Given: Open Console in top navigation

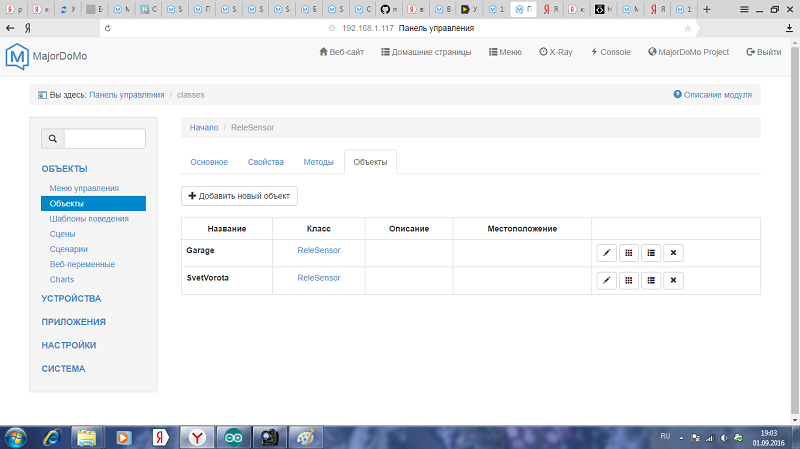Looking at the screenshot, I should click(x=611, y=52).
